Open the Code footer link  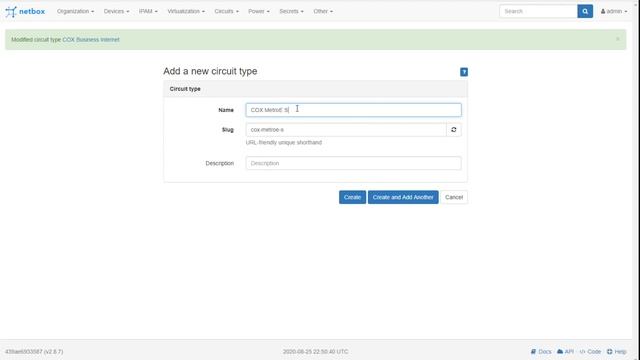pyautogui.click(x=590, y=351)
